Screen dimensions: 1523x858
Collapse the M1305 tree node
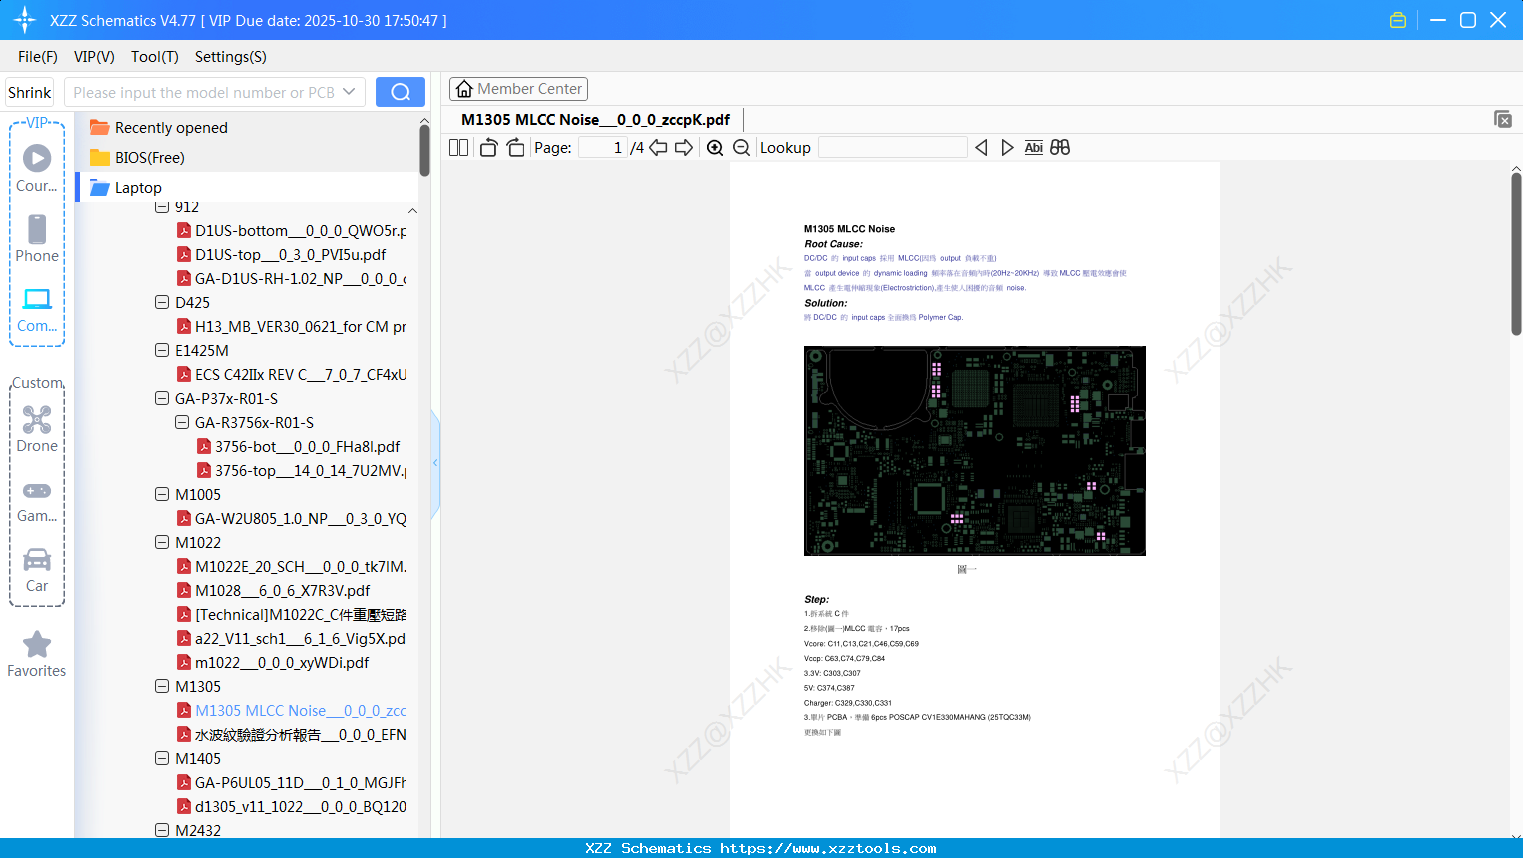(162, 686)
